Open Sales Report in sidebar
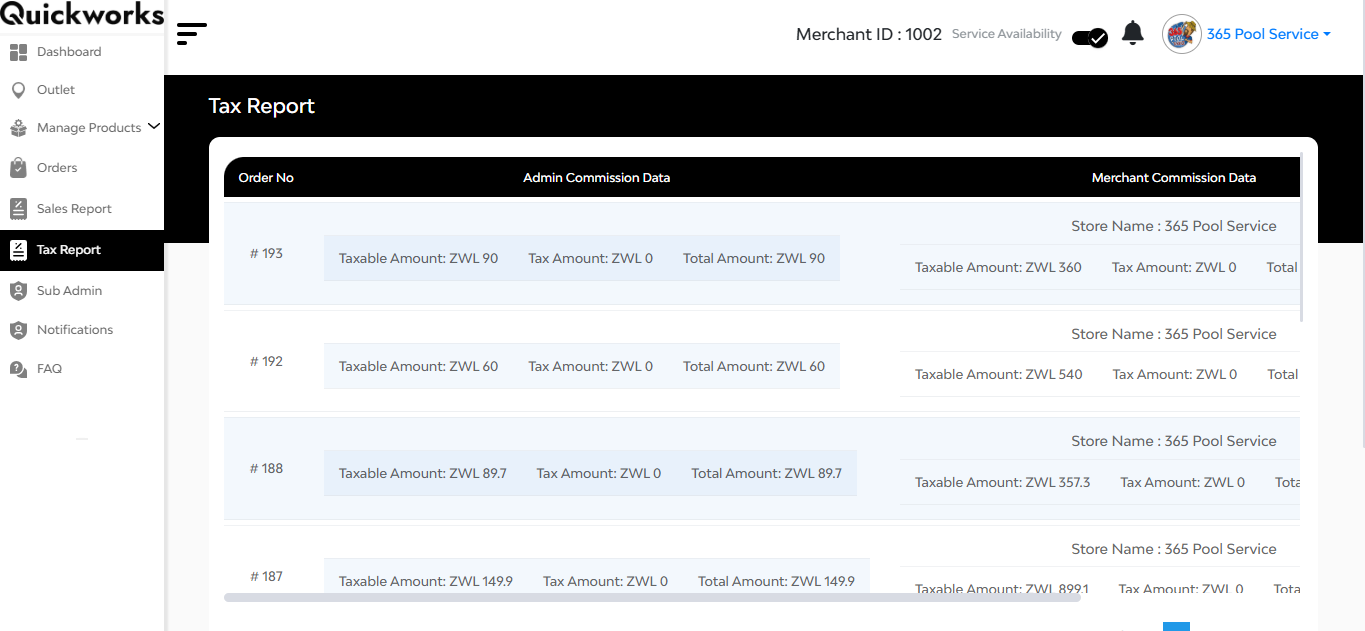 click(x=74, y=209)
